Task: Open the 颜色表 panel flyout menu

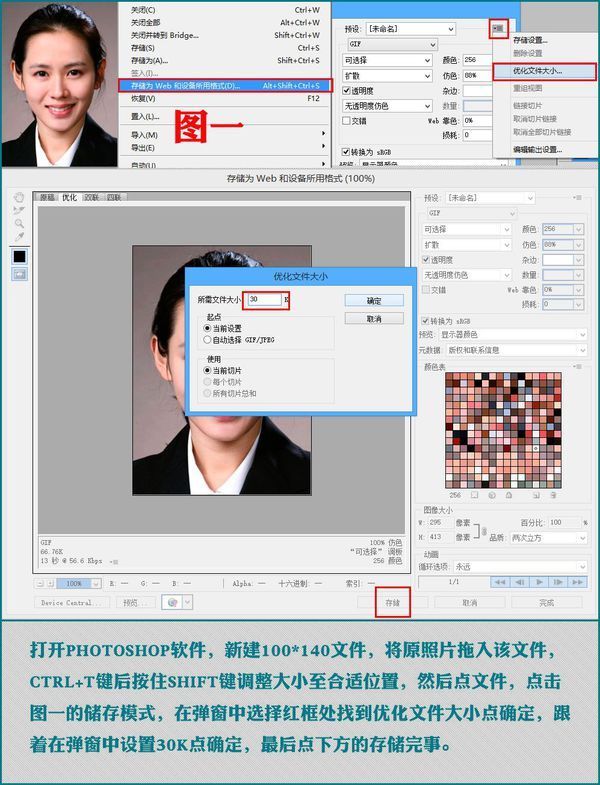Action: point(578,366)
